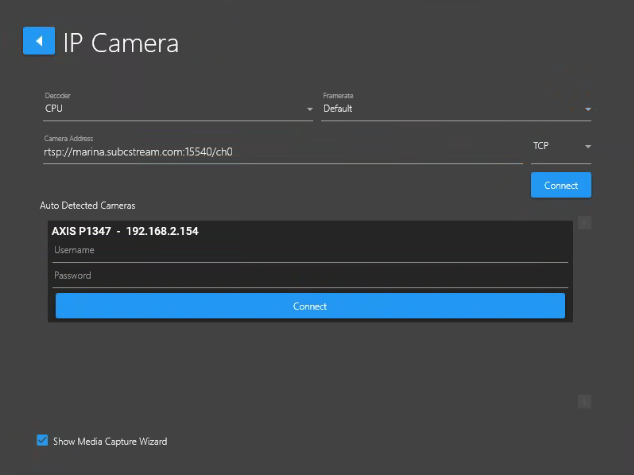The width and height of the screenshot is (634, 475).
Task: Click the Decoder dropdown arrow
Action: [309, 109]
